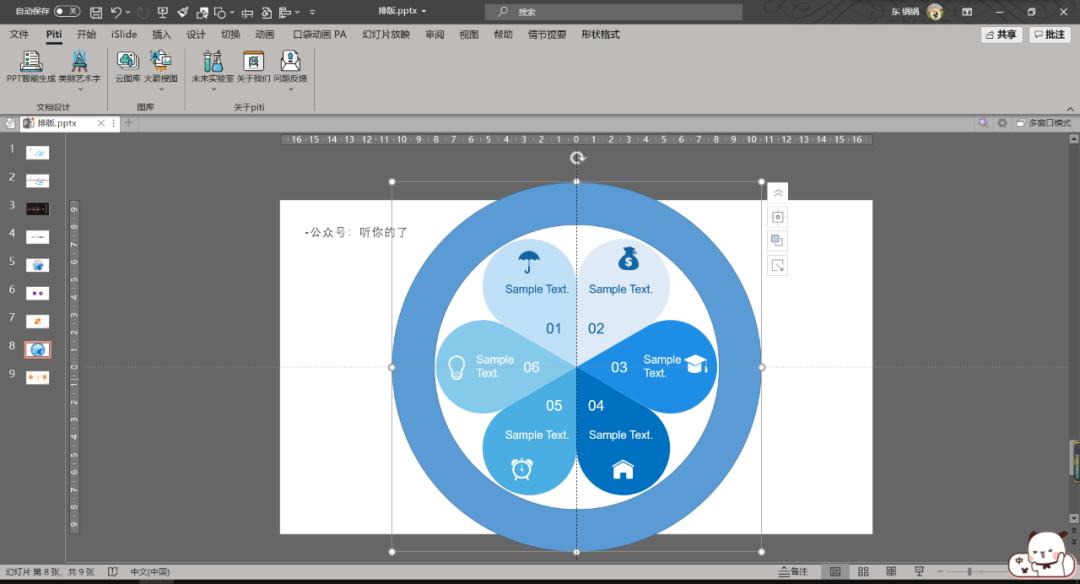Open the 云图库 cloud gallery
Viewport: 1080px width, 584px height.
[127, 62]
